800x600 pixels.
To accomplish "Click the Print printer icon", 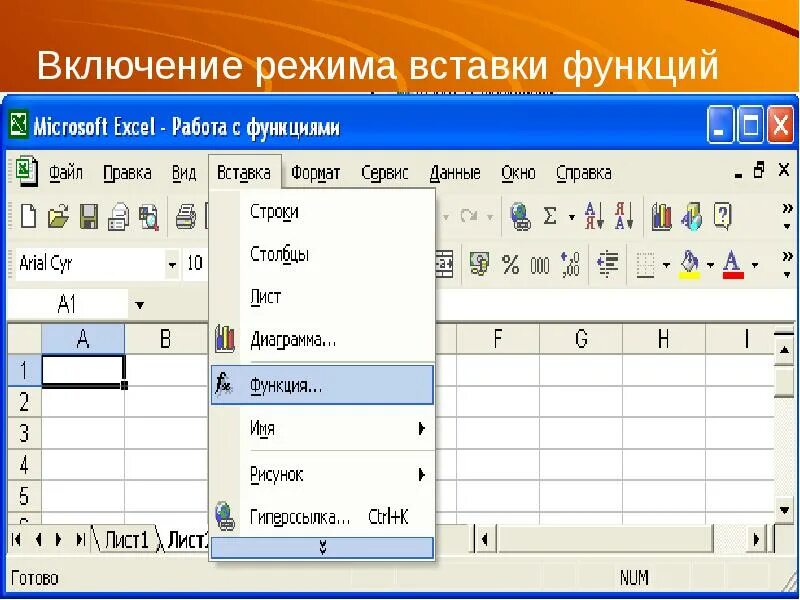I will coord(186,216).
